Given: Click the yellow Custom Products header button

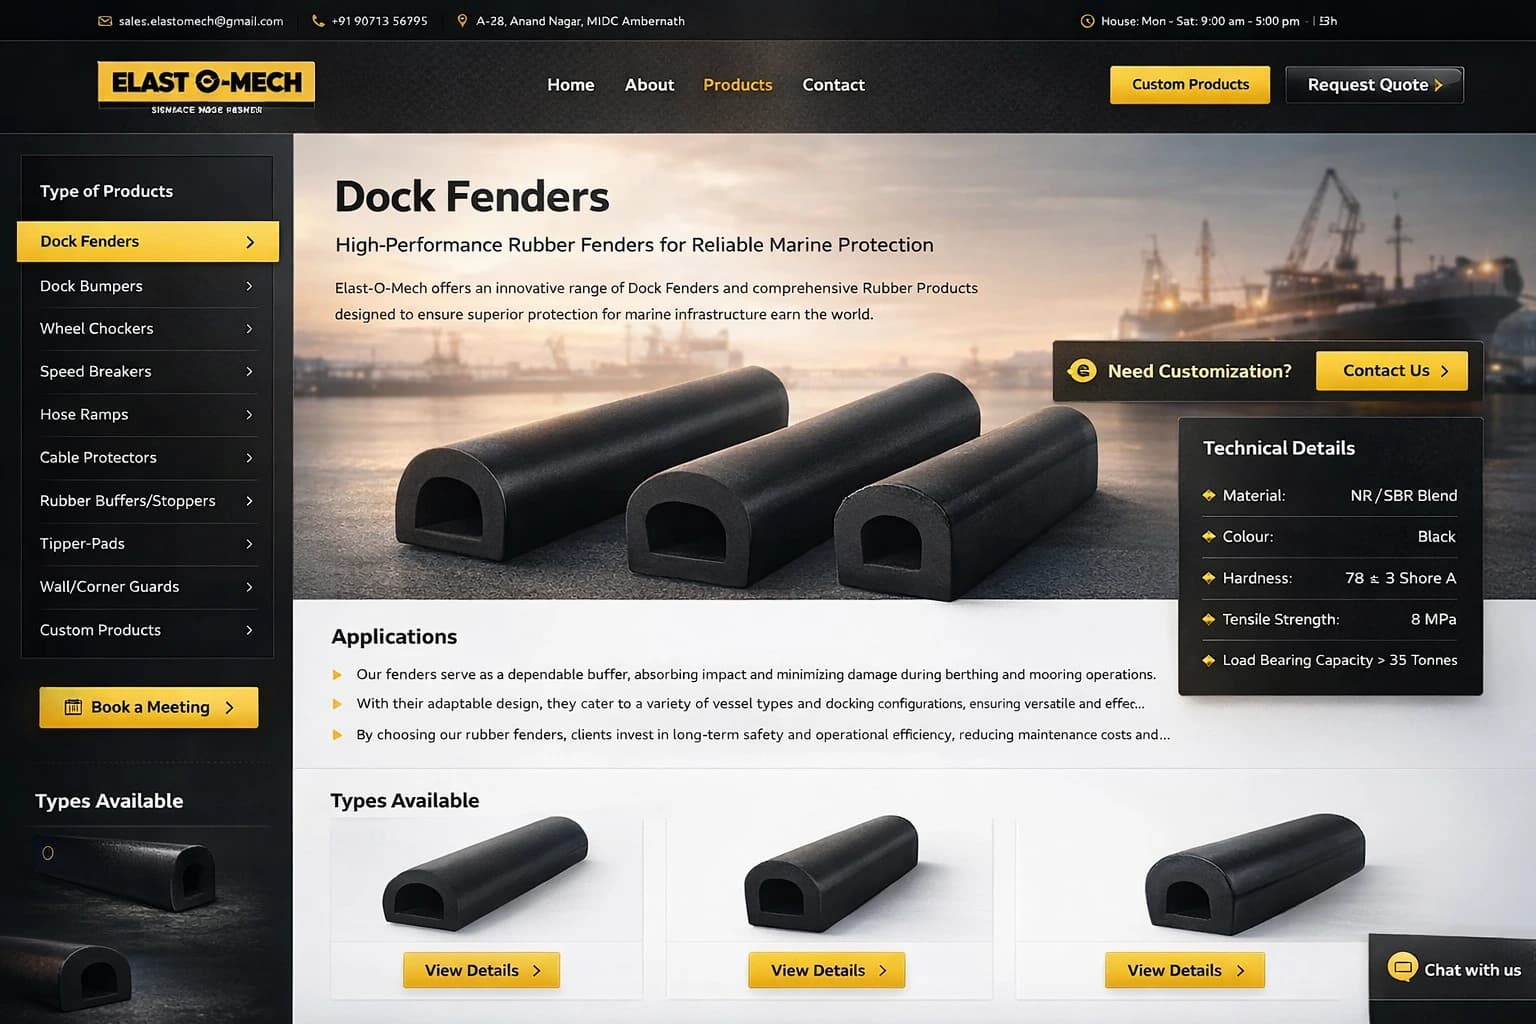Looking at the screenshot, I should [1190, 85].
